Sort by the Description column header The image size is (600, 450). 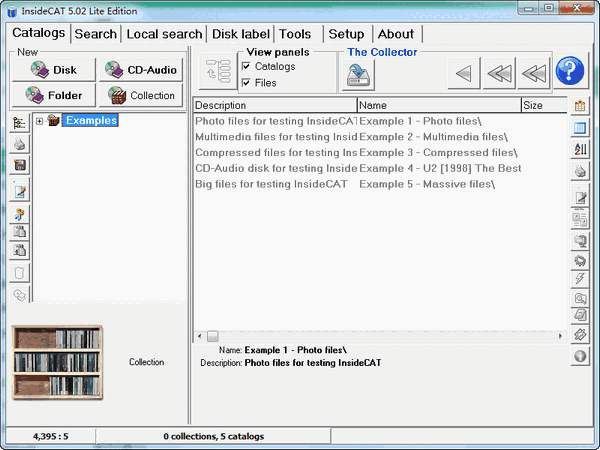[276, 105]
